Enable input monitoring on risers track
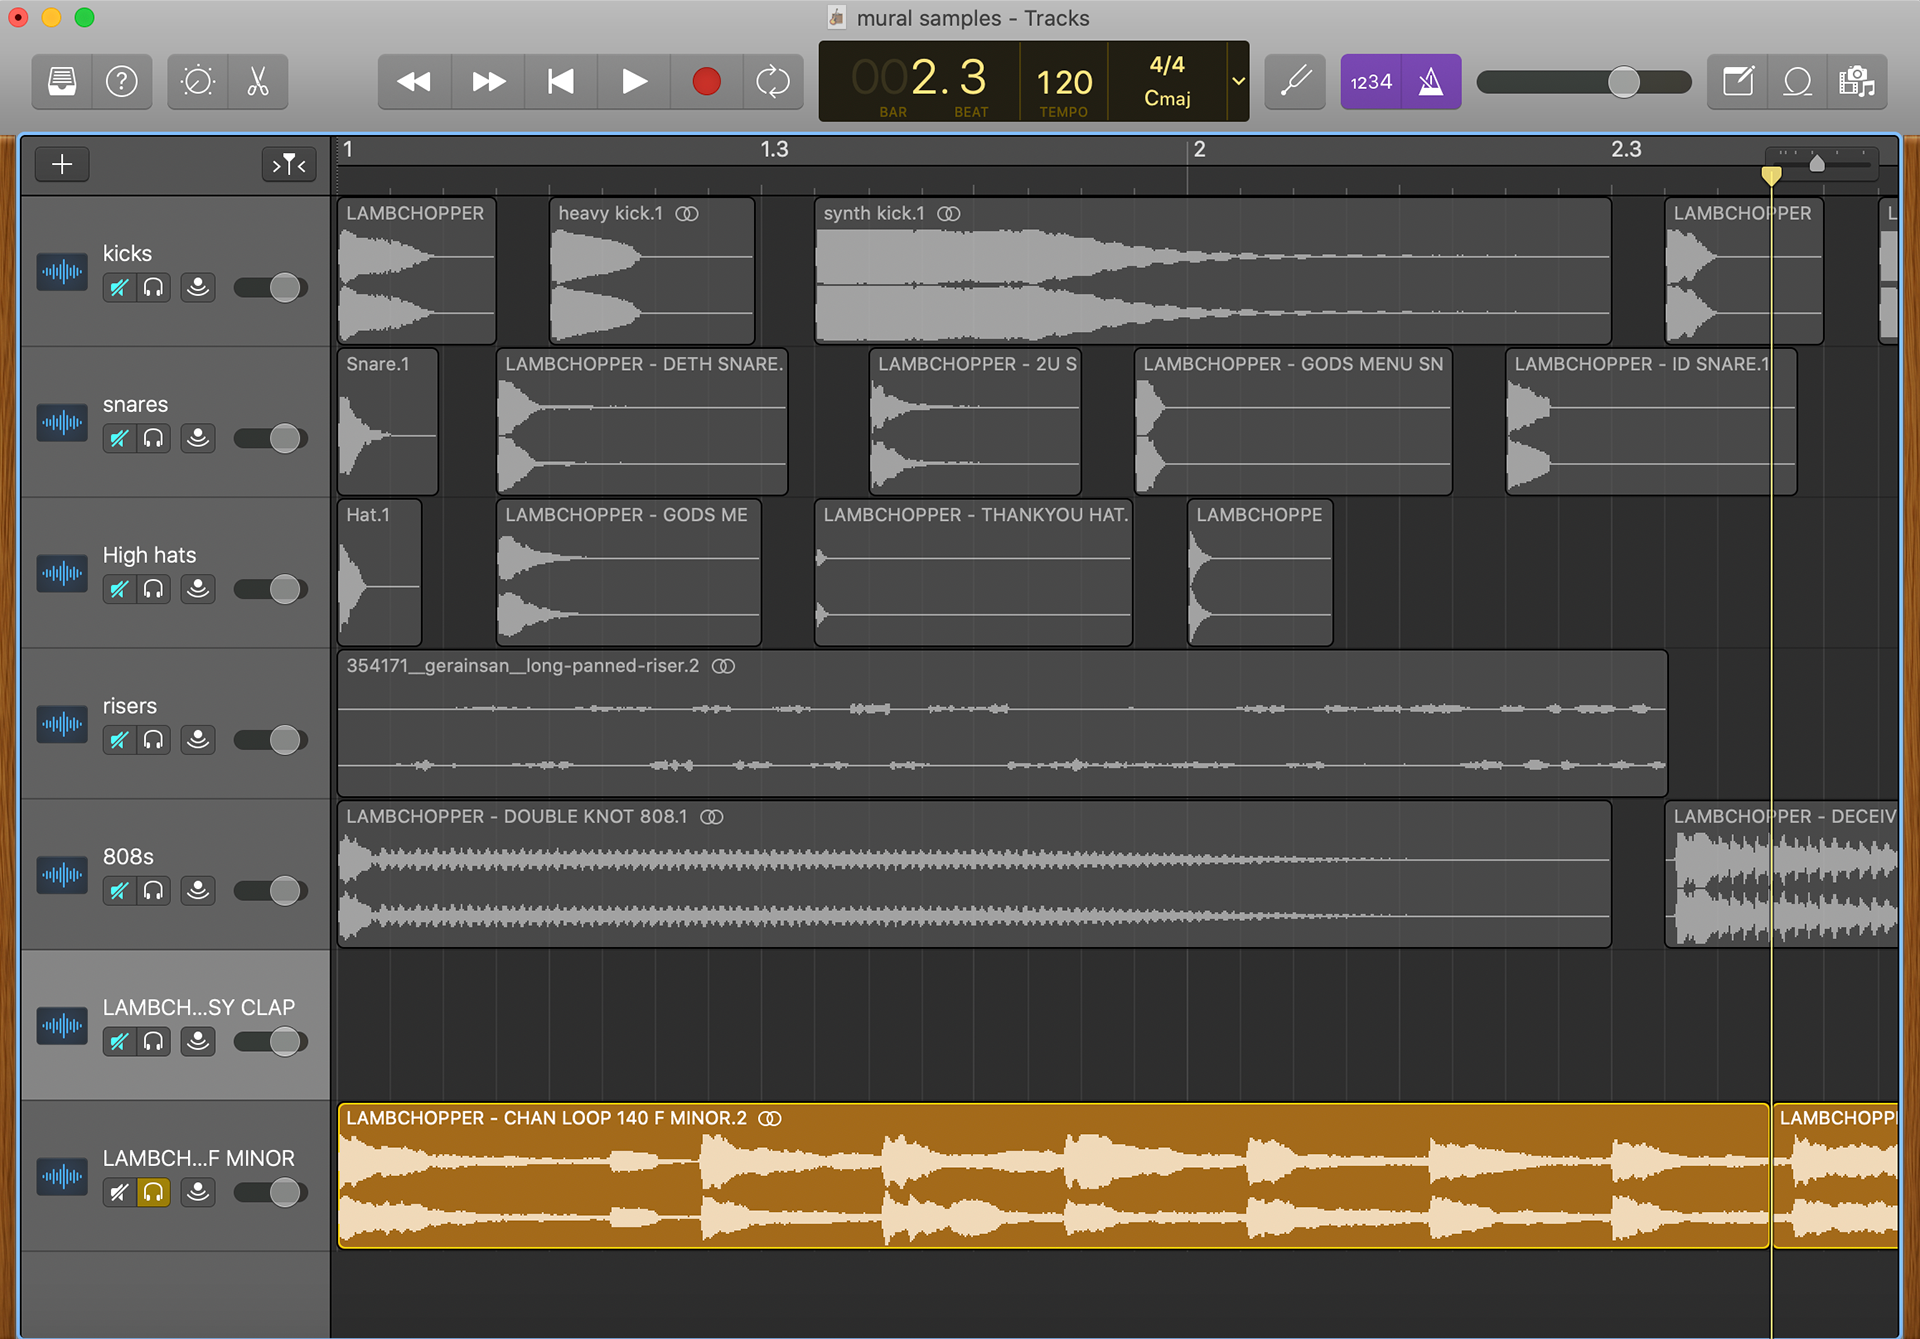Viewport: 1920px width, 1339px height. (x=198, y=741)
